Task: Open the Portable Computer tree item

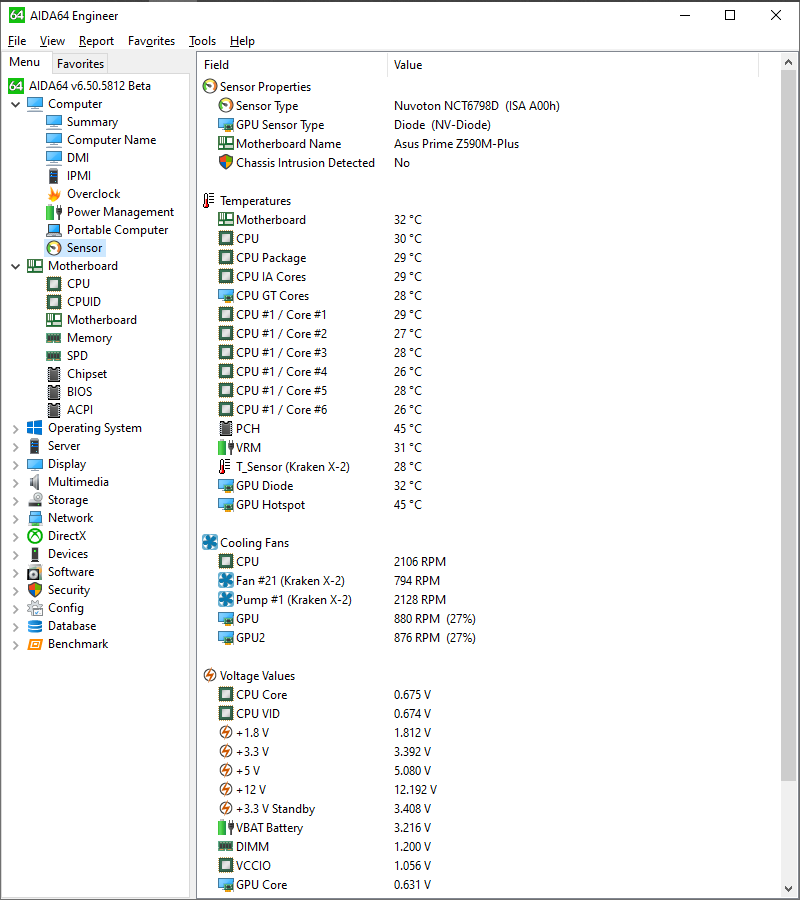Action: (118, 230)
